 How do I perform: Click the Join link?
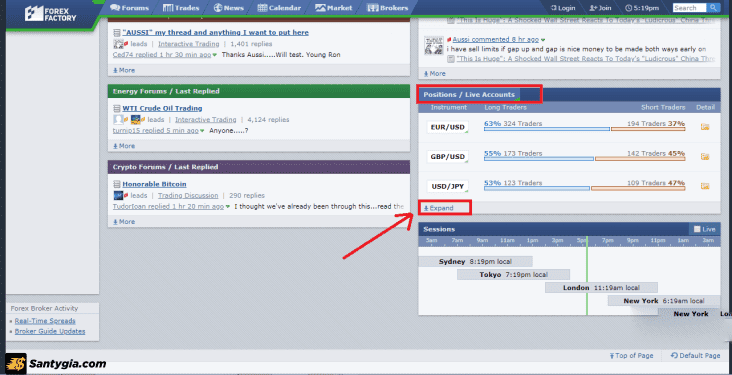600,8
